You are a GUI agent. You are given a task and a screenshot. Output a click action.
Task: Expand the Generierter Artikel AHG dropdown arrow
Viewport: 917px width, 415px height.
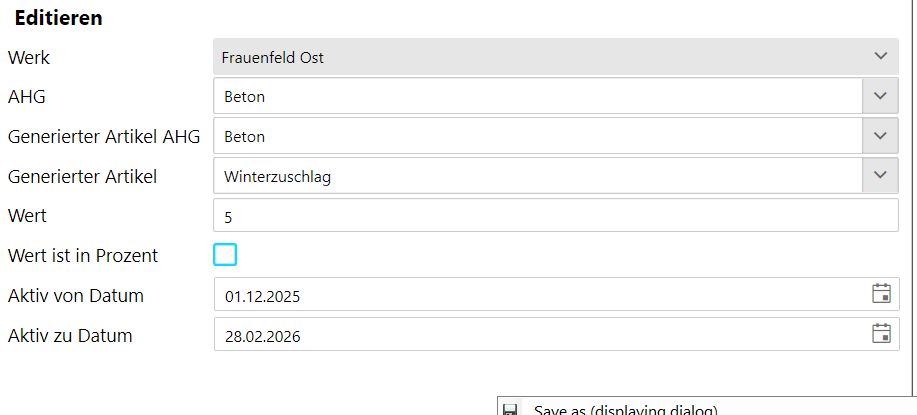(x=880, y=136)
